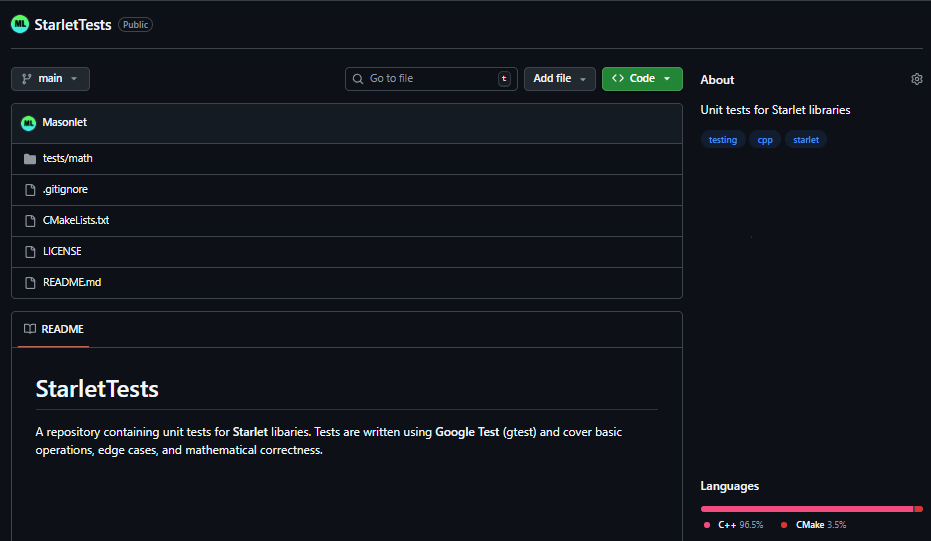Screen dimensions: 931x541
Task: Open the README.md file
Action: click(72, 282)
